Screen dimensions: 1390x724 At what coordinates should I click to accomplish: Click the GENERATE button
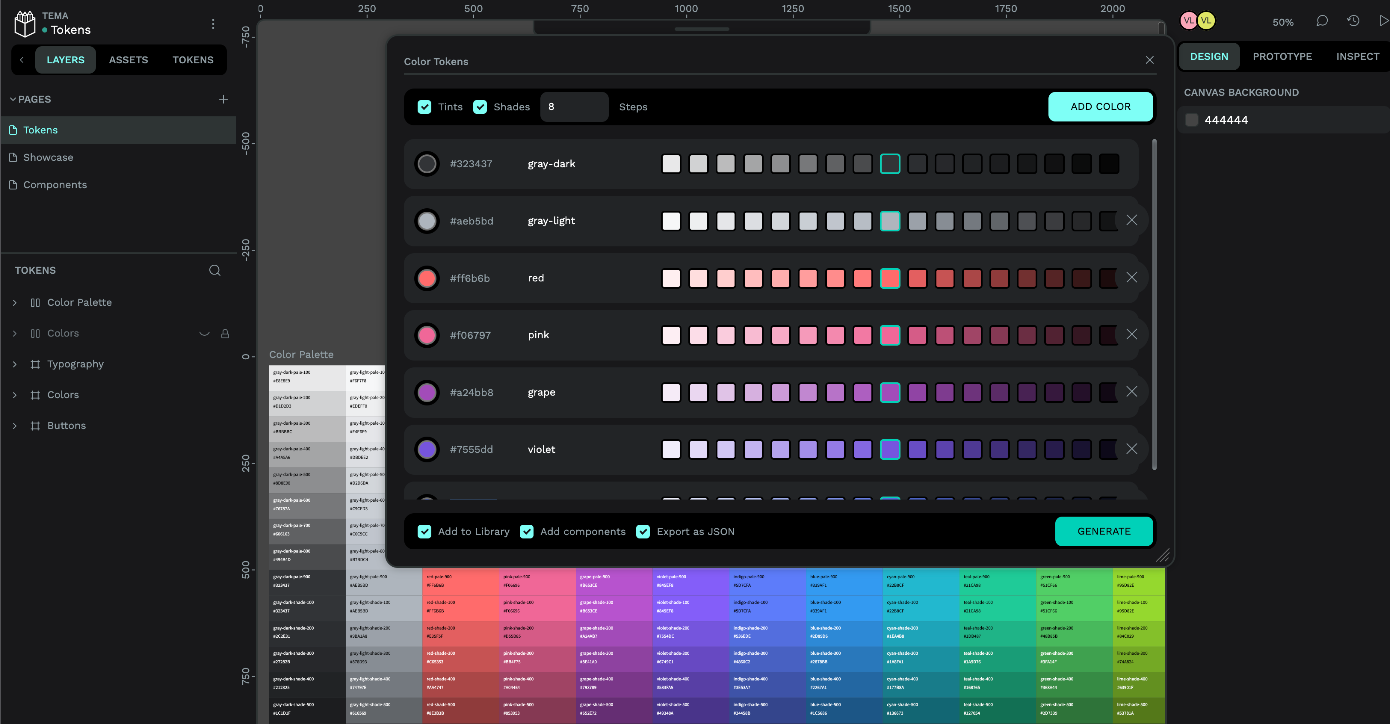[x=1104, y=532]
